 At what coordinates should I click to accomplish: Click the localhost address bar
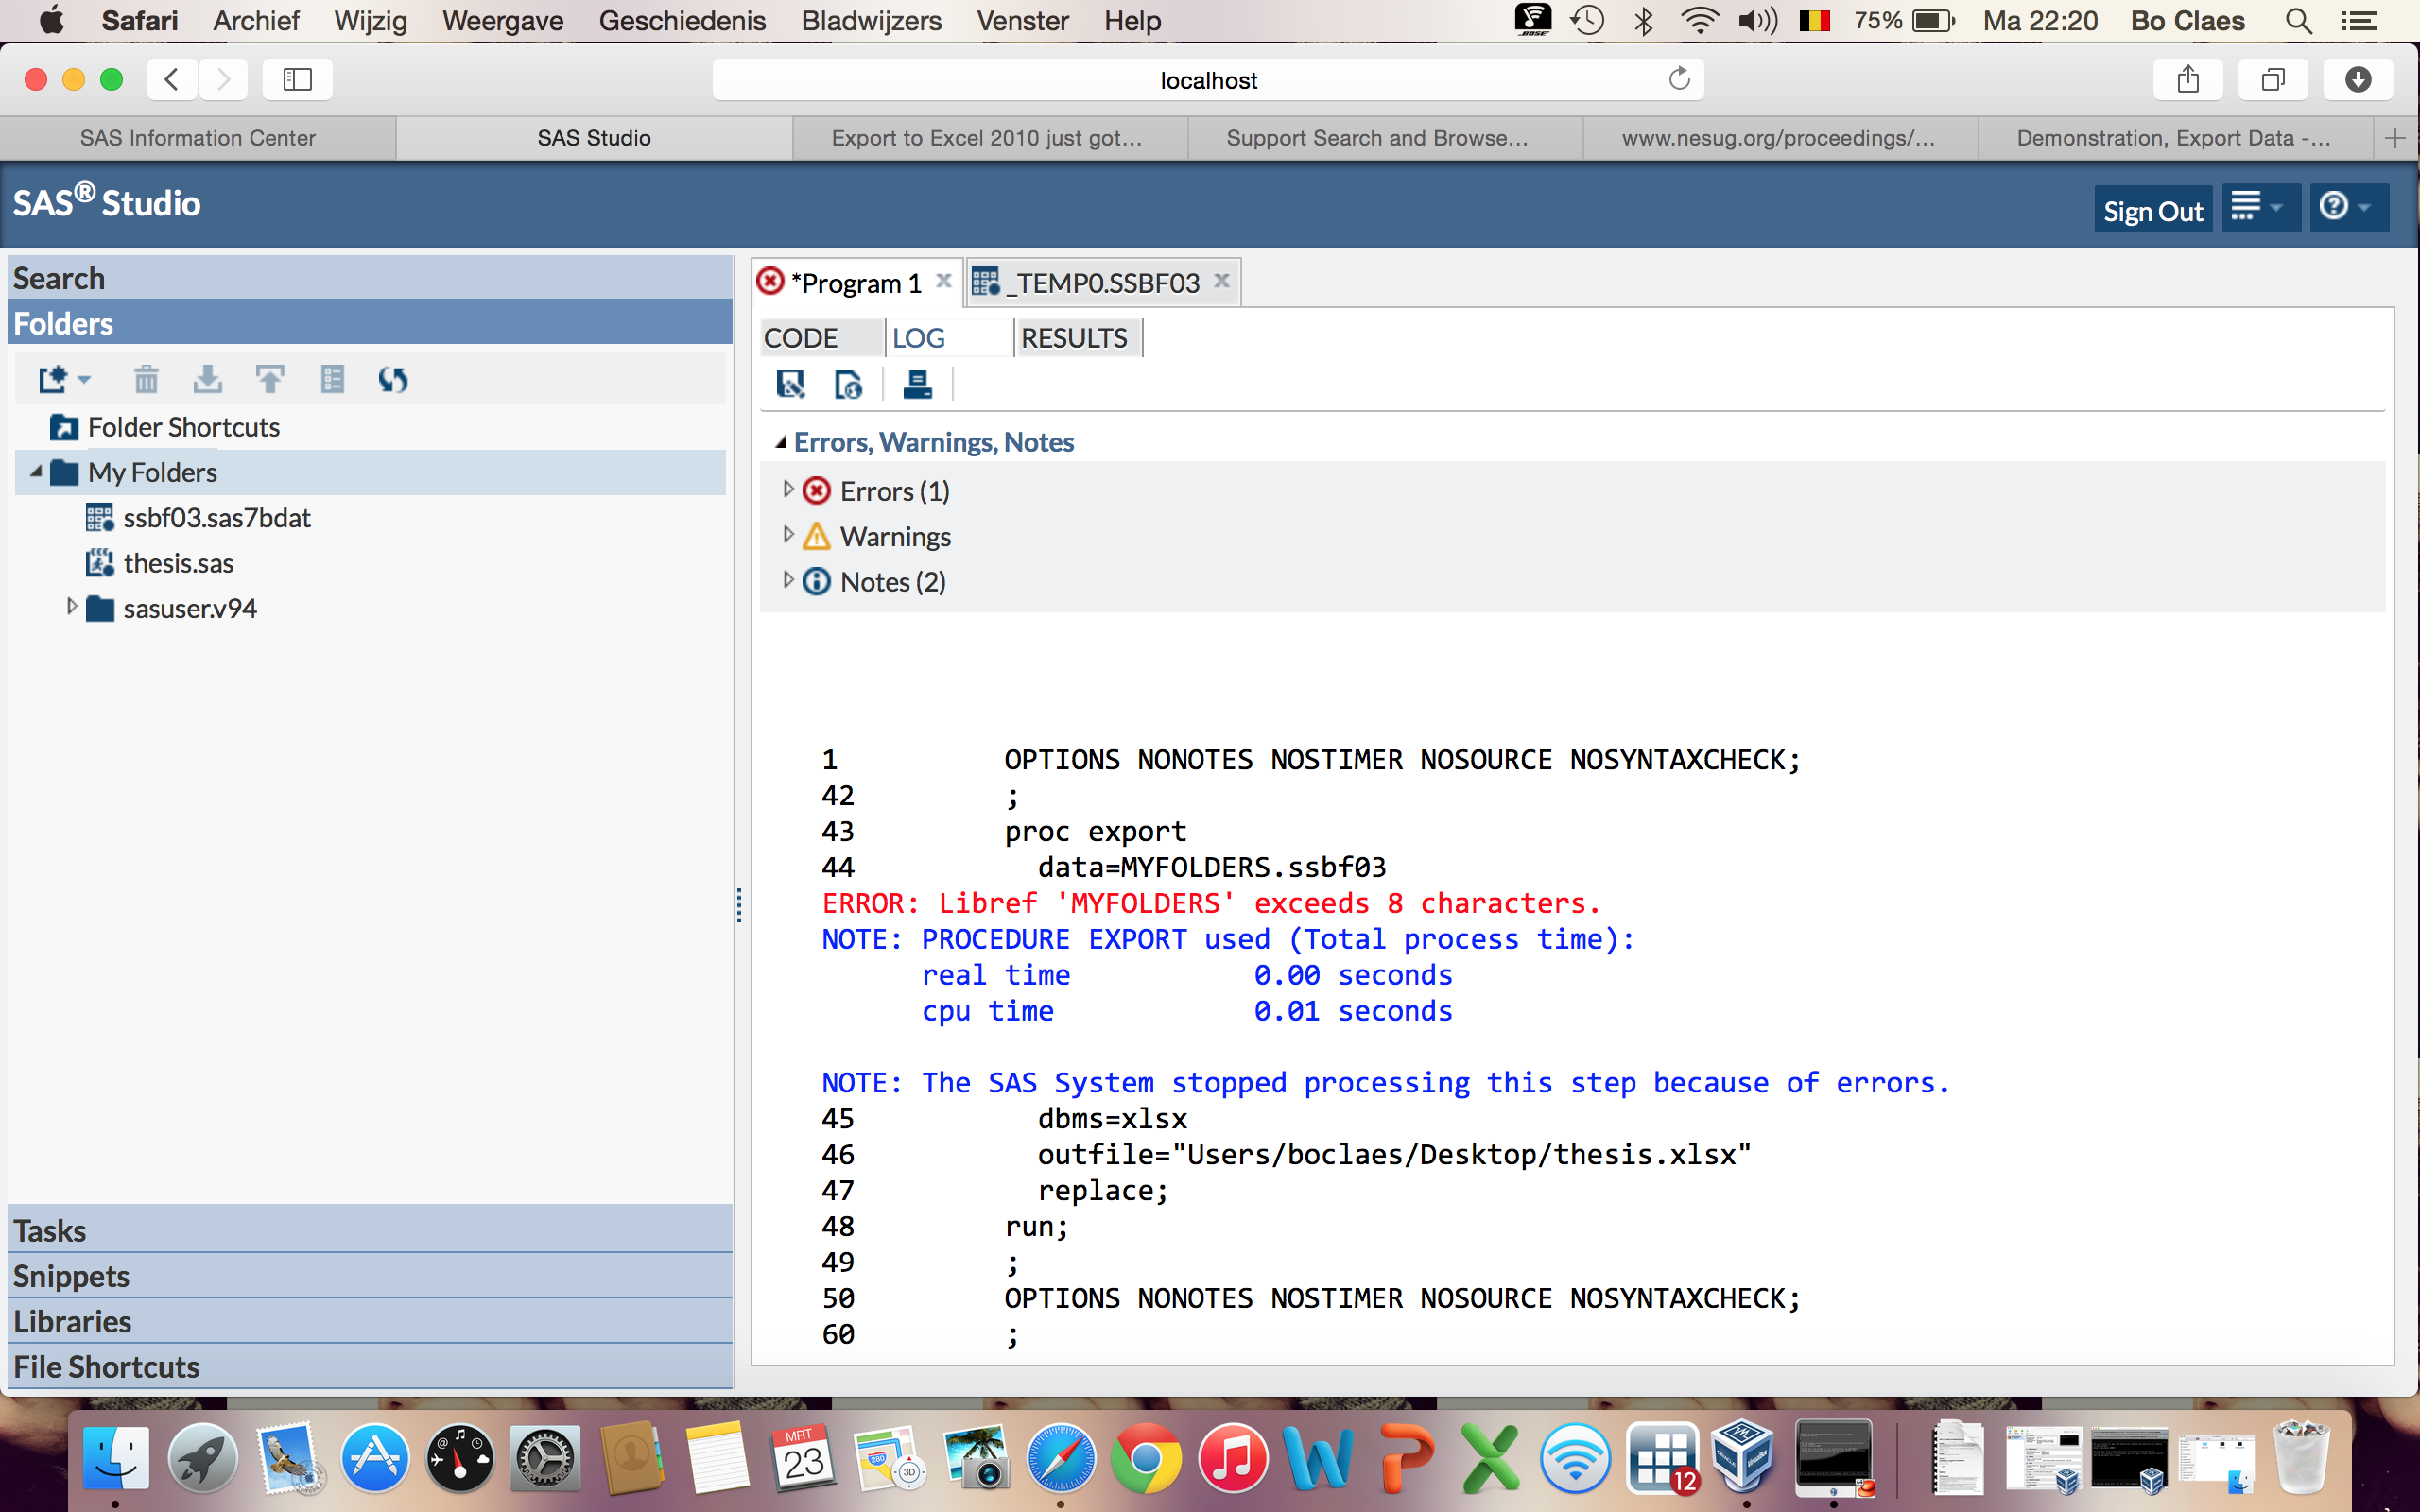(1208, 80)
